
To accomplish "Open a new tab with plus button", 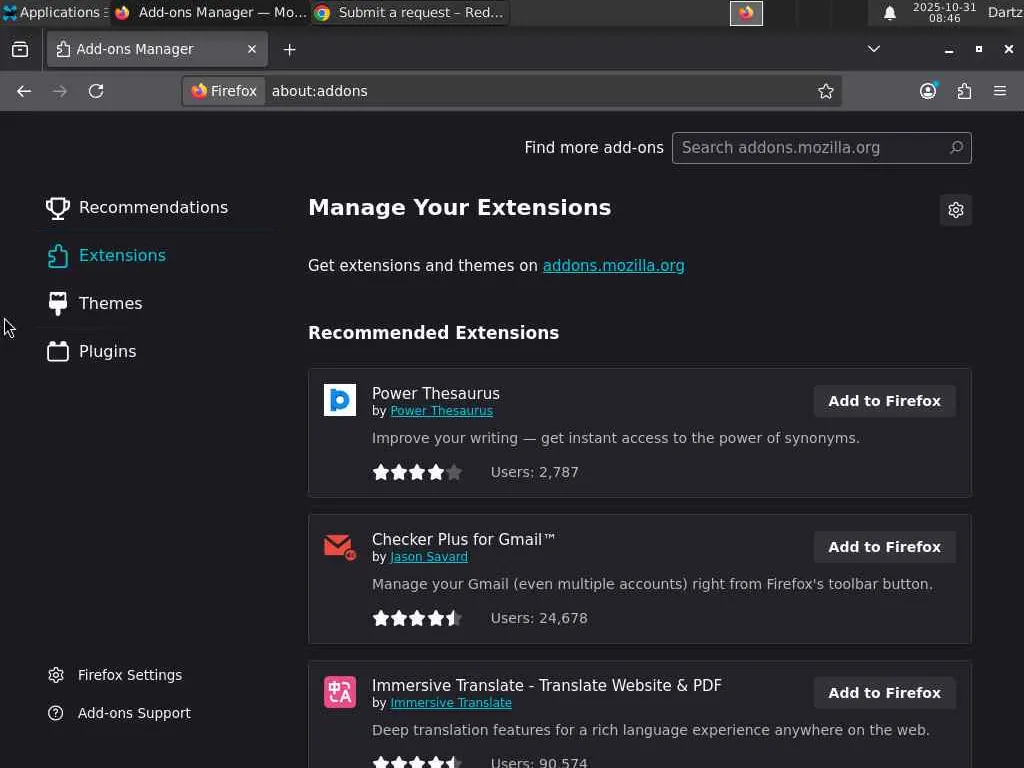I will click(289, 49).
